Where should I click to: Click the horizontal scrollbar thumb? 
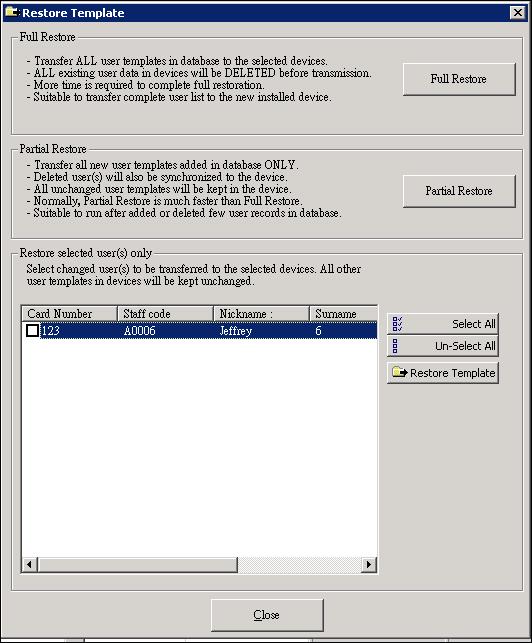tap(137, 565)
